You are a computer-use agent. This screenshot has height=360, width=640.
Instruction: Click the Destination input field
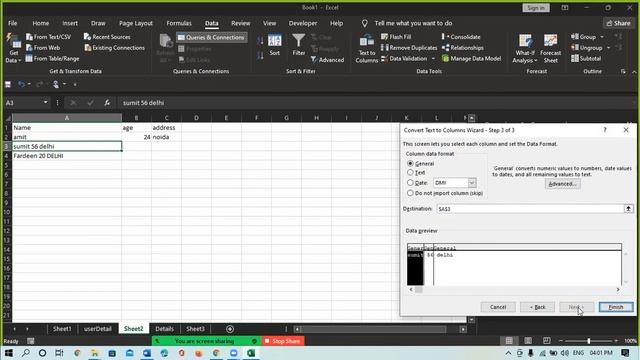[529, 209]
